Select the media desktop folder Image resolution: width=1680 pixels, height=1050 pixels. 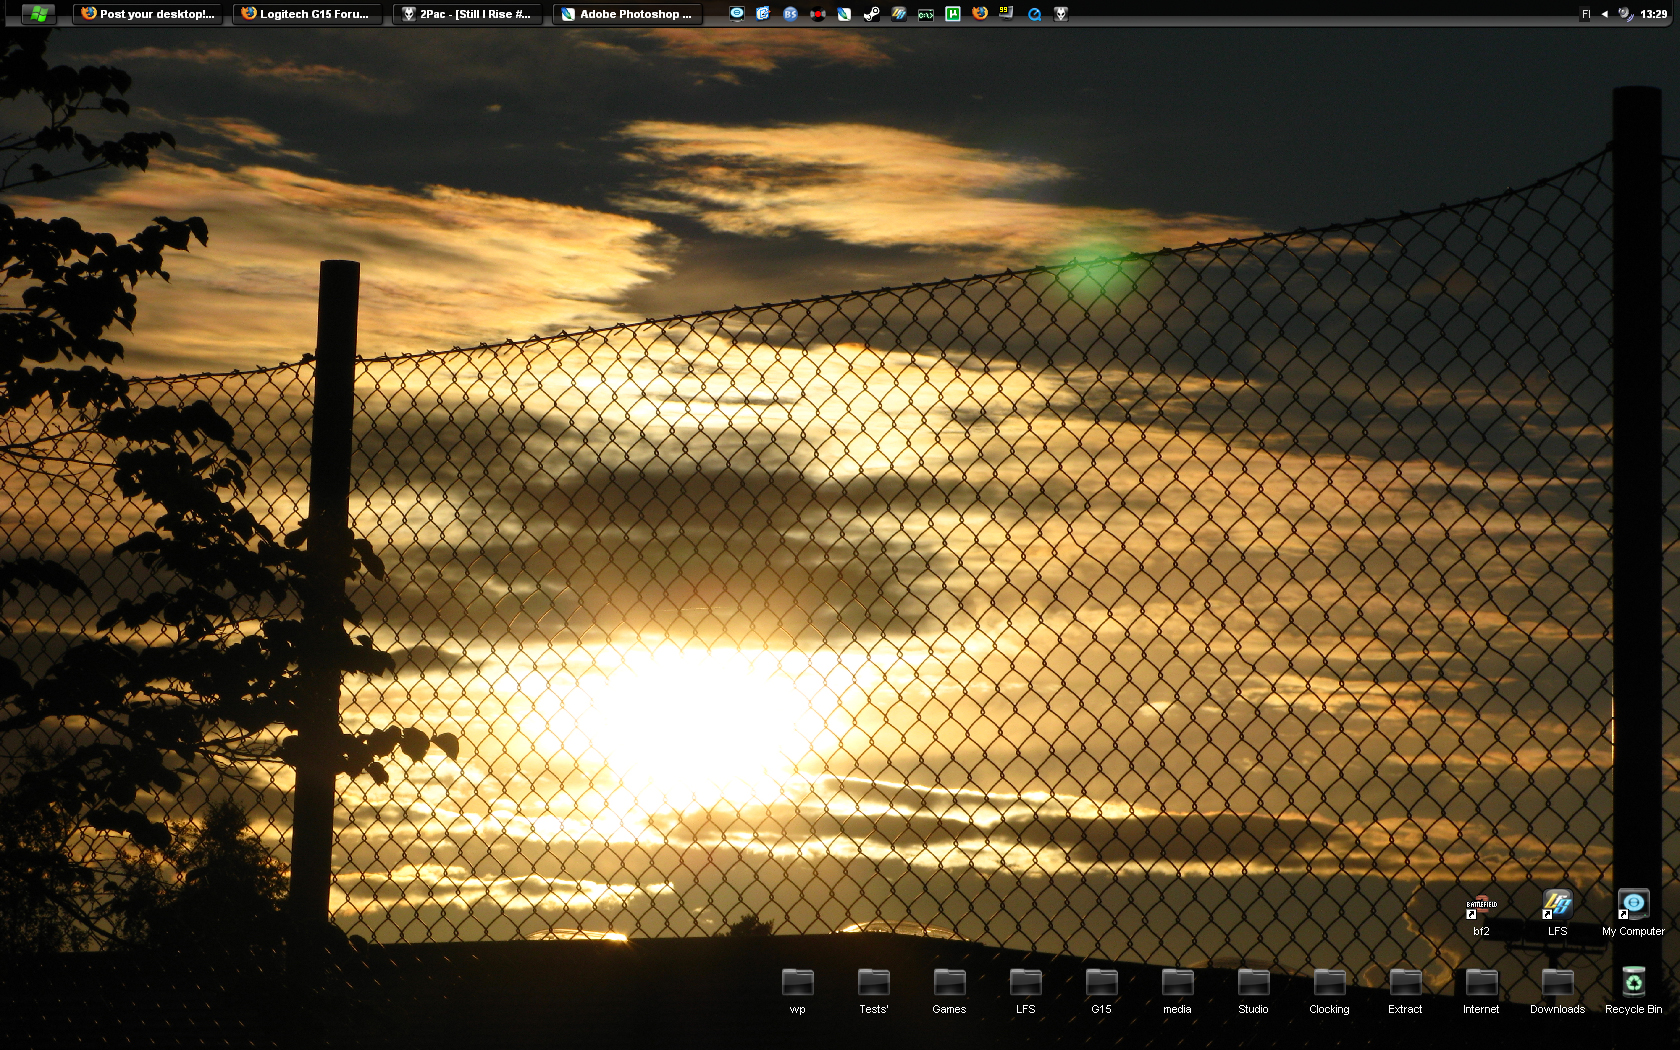tap(1178, 991)
